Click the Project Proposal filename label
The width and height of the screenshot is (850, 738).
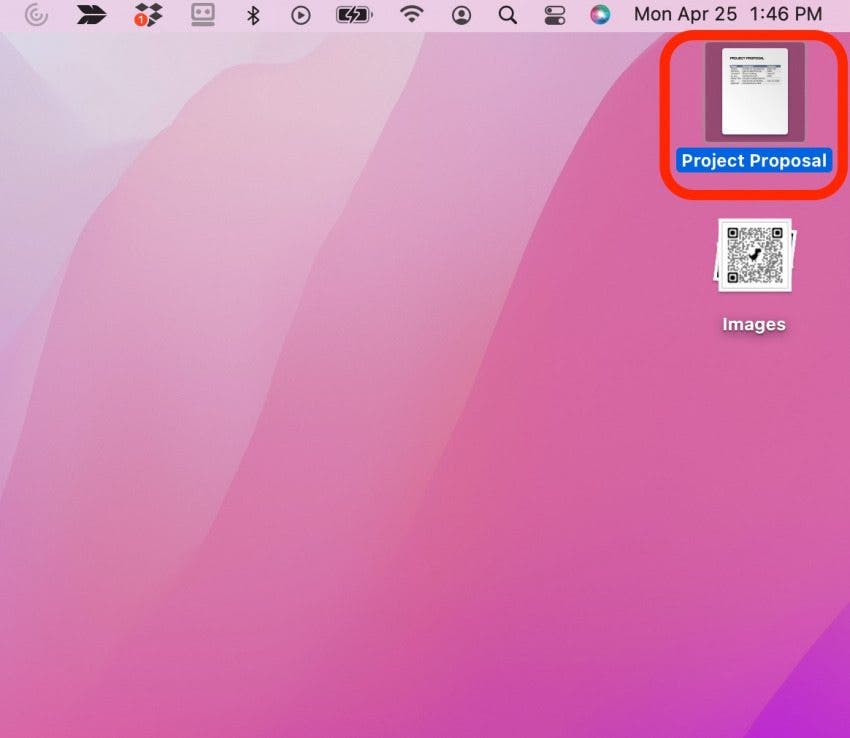[753, 160]
